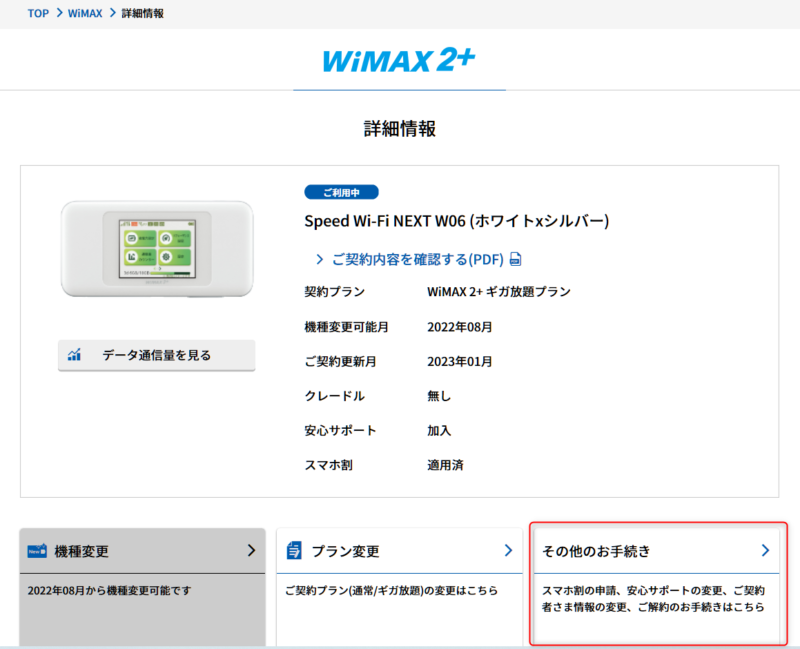Screen dimensions: 800x649
Task: Select the スマホ割 label
Action: (329, 465)
